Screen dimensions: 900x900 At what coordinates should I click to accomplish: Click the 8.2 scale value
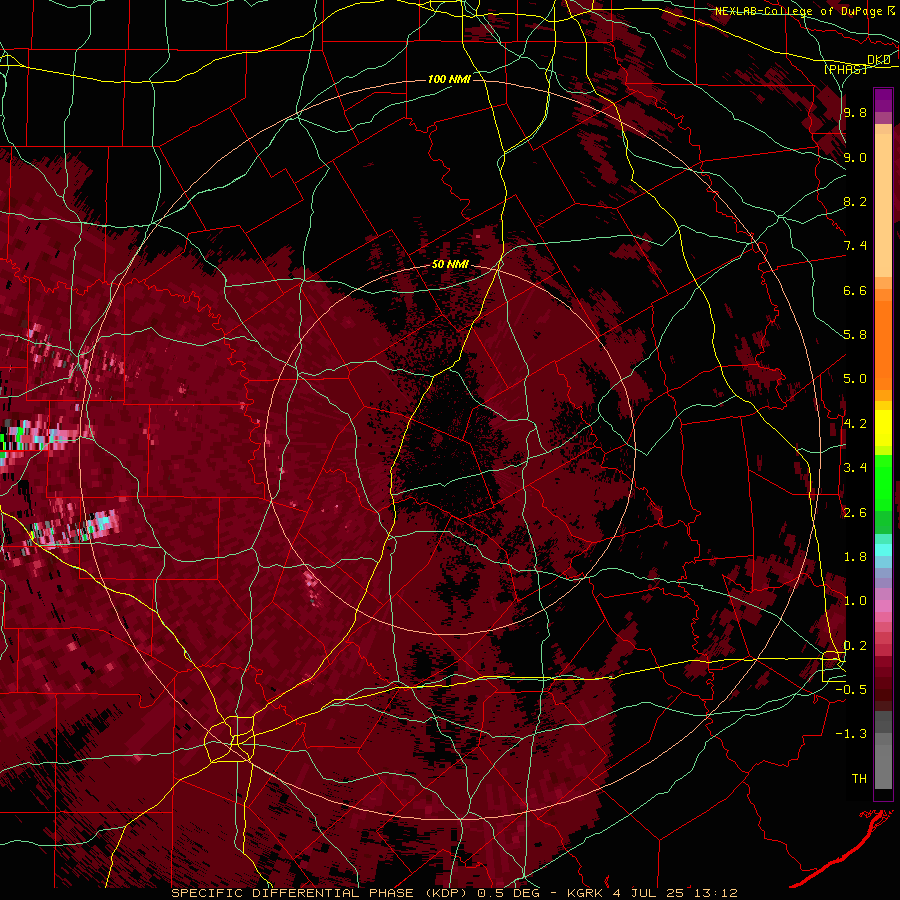855,201
